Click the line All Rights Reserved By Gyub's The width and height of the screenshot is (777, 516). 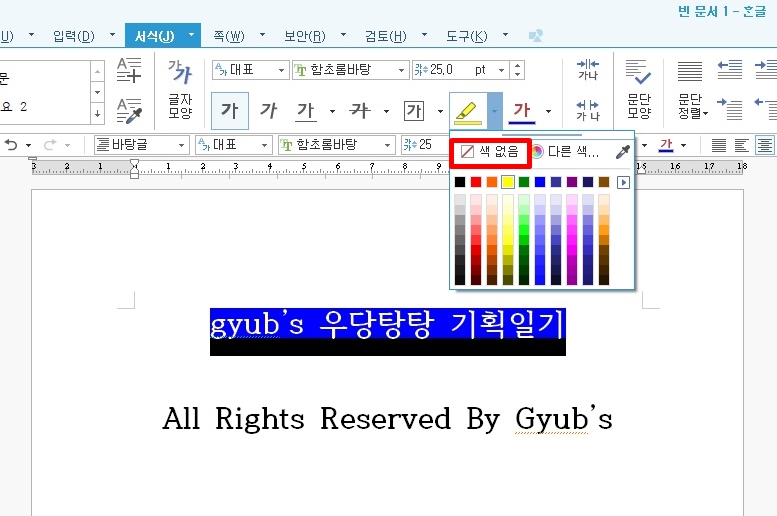click(388, 419)
